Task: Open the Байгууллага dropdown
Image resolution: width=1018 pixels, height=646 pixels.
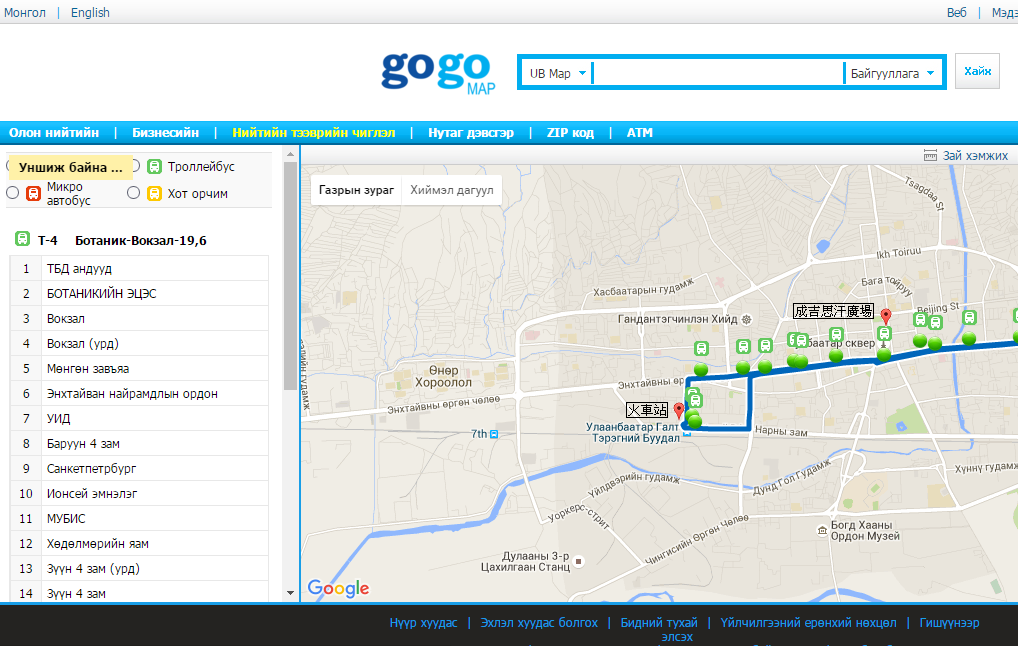Action: click(892, 73)
